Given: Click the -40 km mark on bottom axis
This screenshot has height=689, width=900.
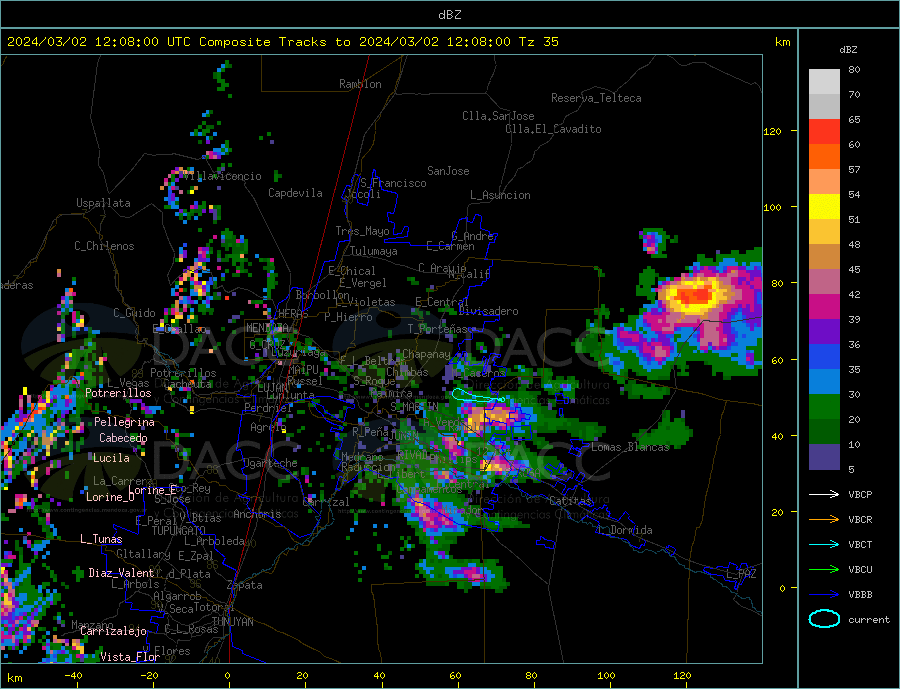Looking at the screenshot, I should [x=73, y=676].
